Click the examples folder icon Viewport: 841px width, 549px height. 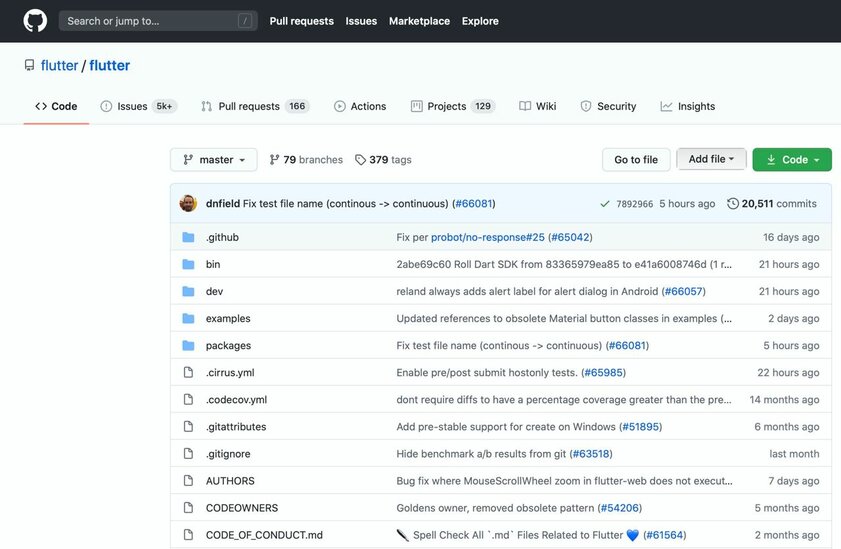188,318
